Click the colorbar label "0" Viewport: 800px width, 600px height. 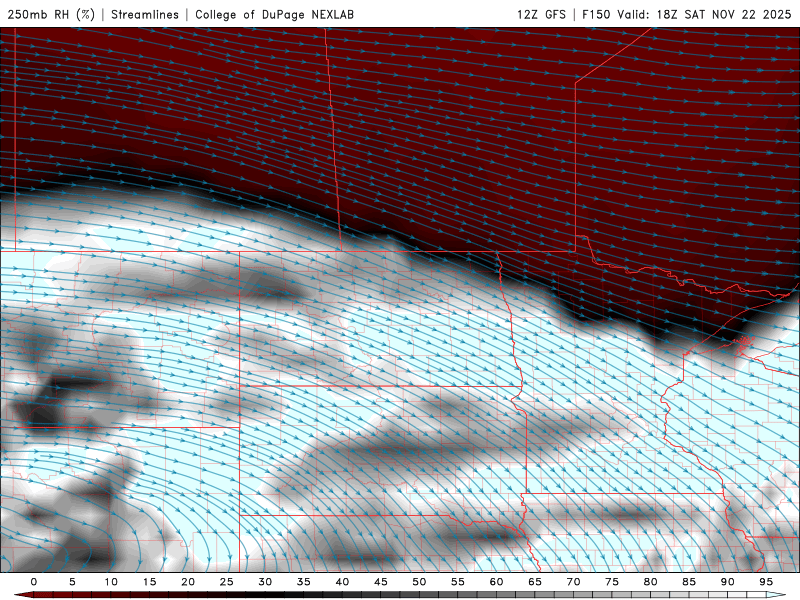[34, 582]
